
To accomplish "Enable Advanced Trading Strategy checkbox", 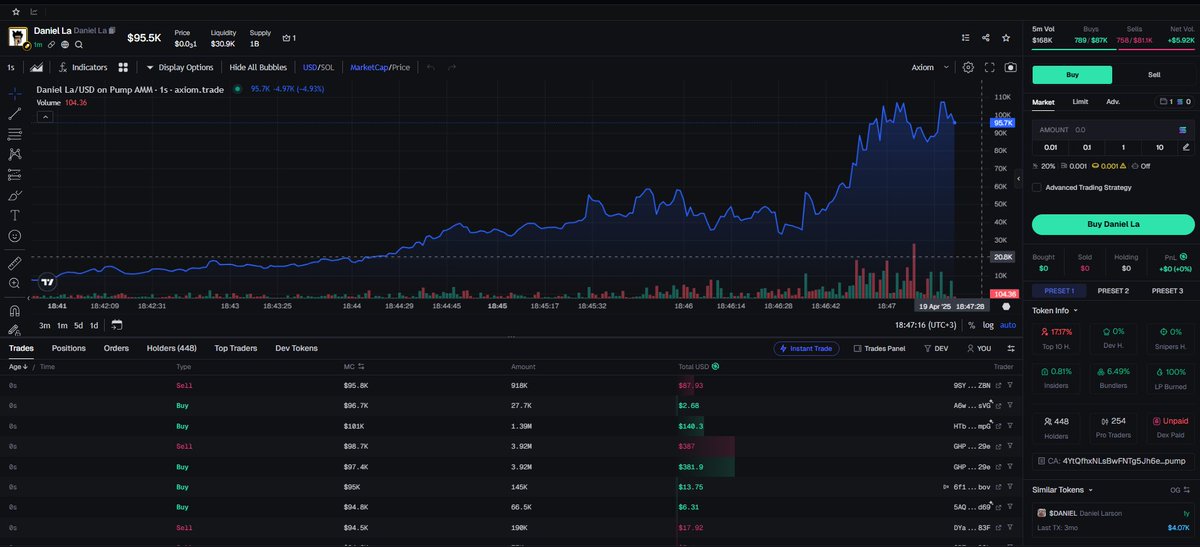I will tap(1037, 187).
